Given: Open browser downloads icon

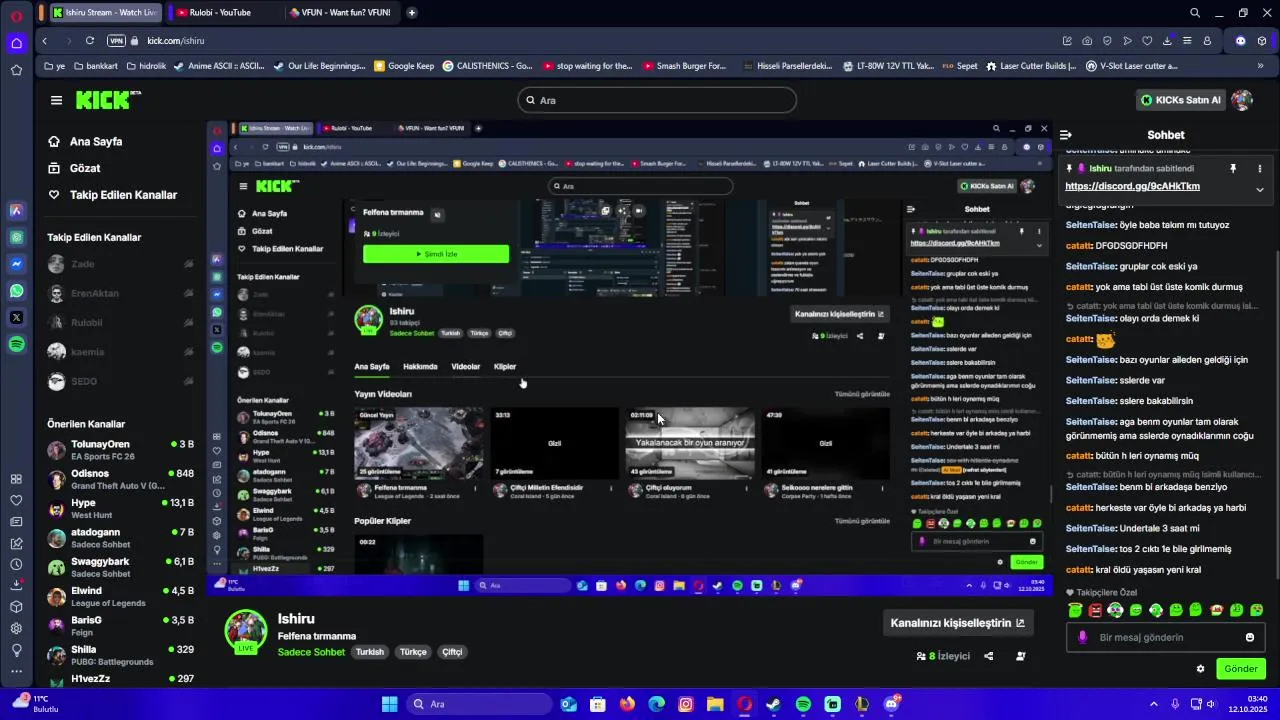Looking at the screenshot, I should (x=1167, y=41).
